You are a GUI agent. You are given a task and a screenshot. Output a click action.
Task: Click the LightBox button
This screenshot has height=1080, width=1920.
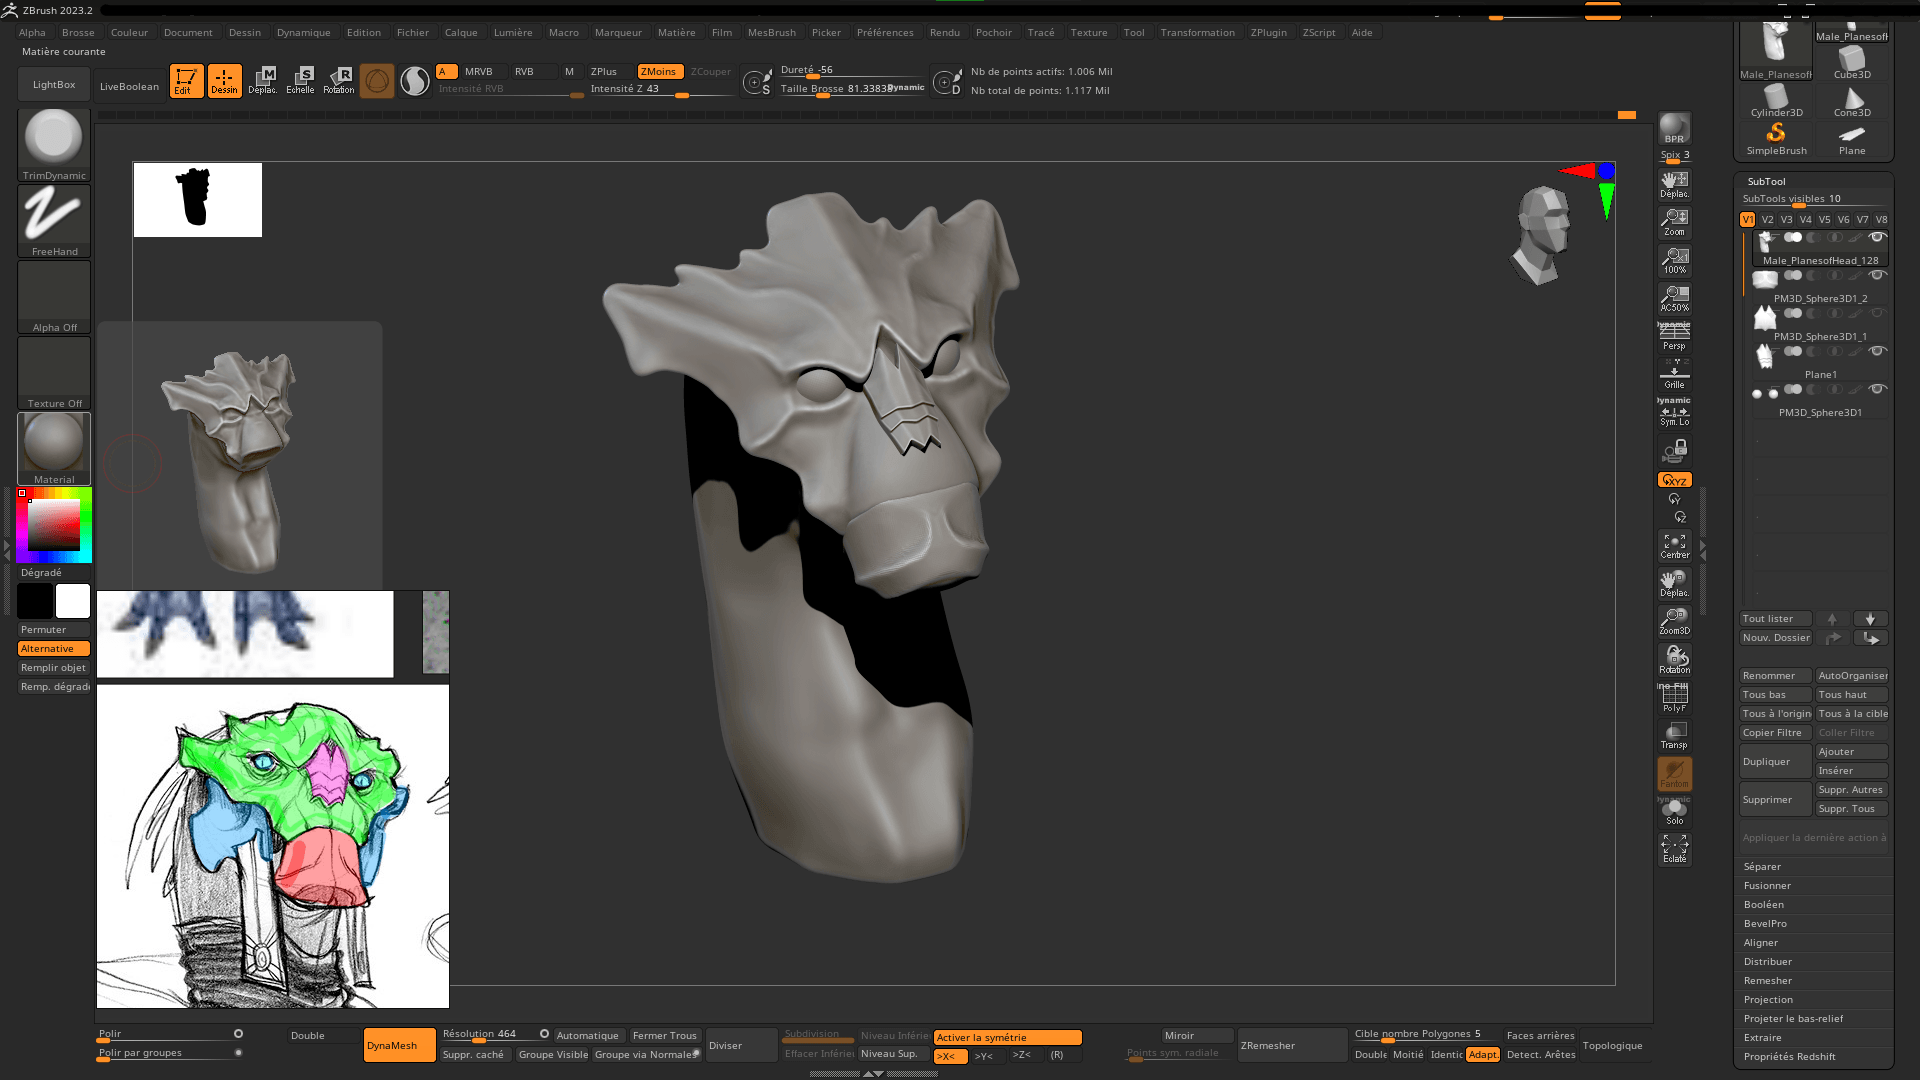coord(54,84)
